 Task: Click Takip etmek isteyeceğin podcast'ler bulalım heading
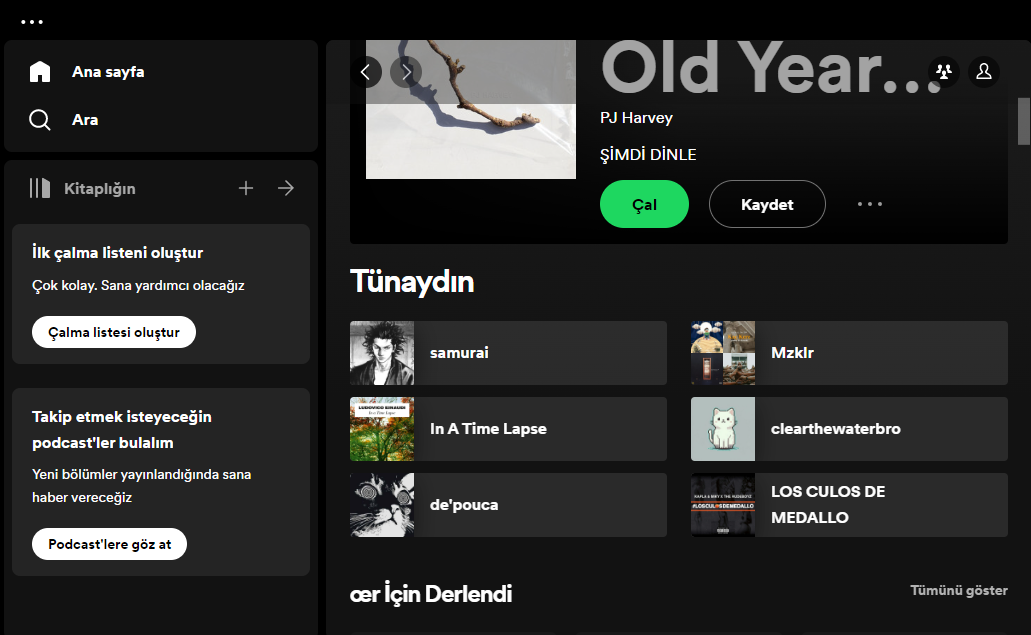(122, 430)
